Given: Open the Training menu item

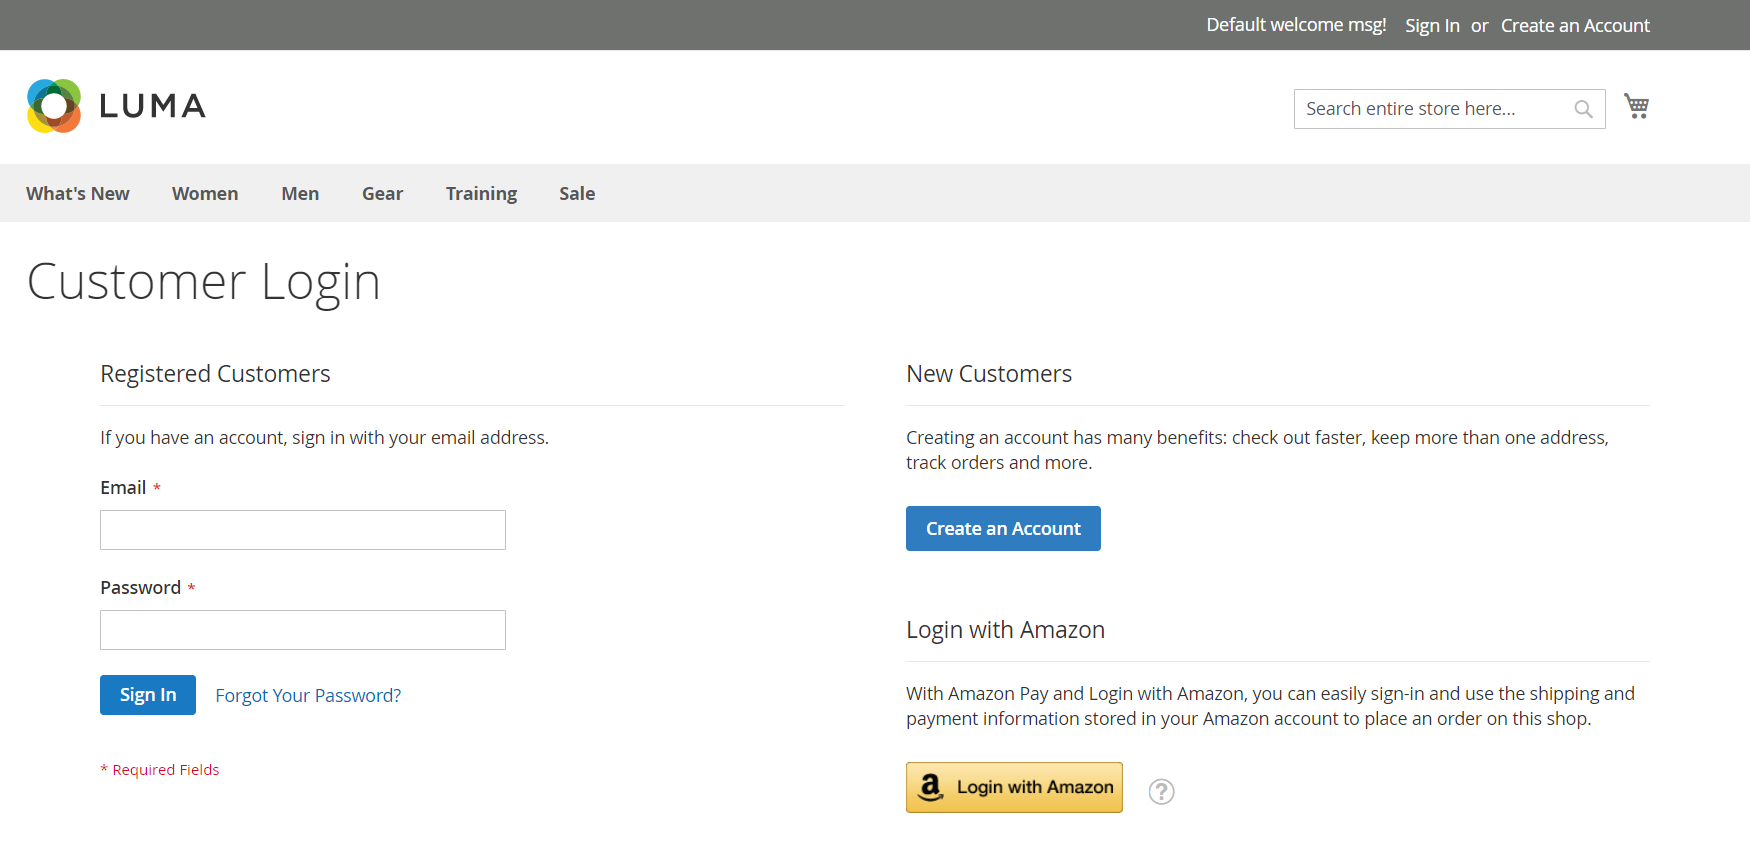Looking at the screenshot, I should [481, 193].
